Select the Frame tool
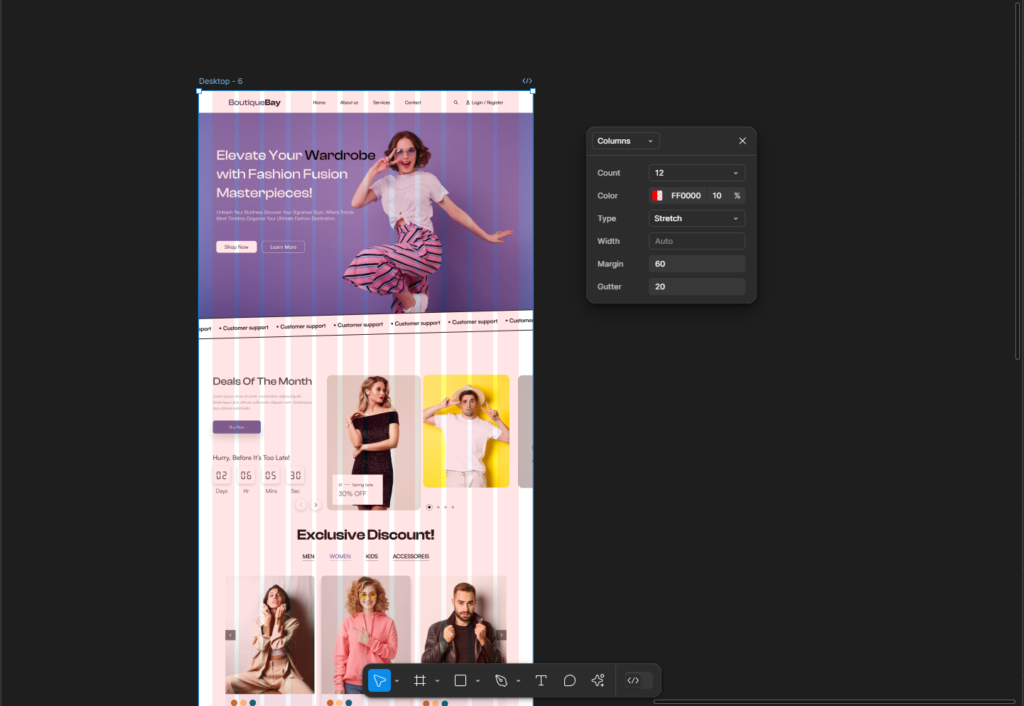 point(420,681)
